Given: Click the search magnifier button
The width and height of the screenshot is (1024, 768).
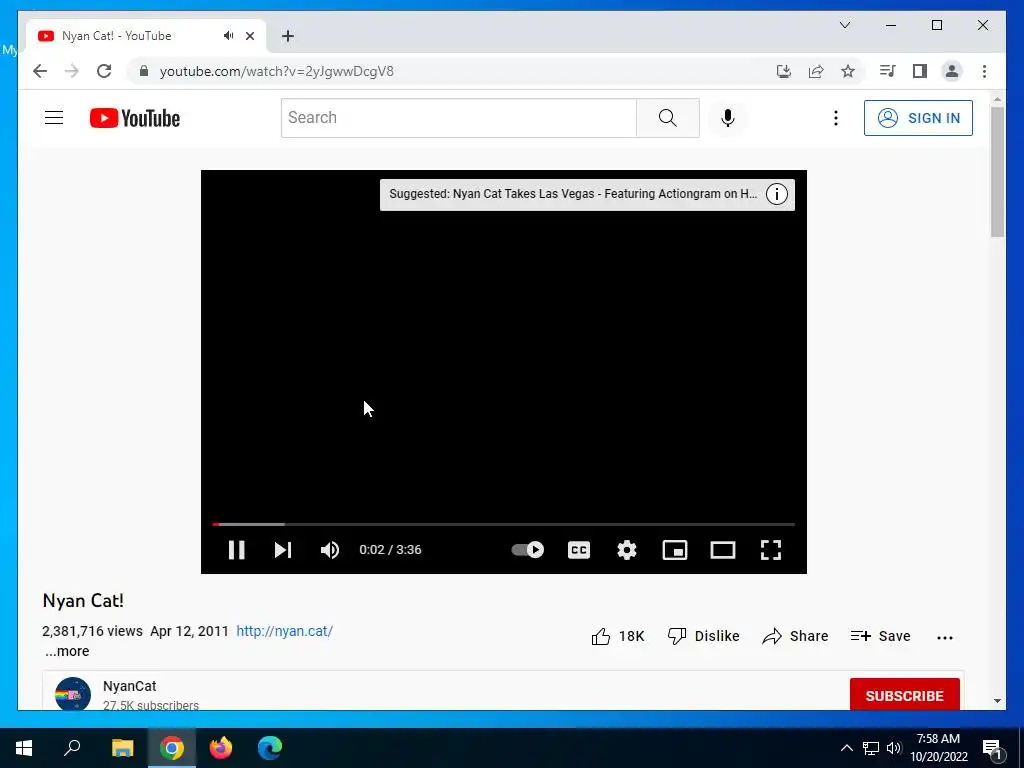Looking at the screenshot, I should tap(667, 118).
